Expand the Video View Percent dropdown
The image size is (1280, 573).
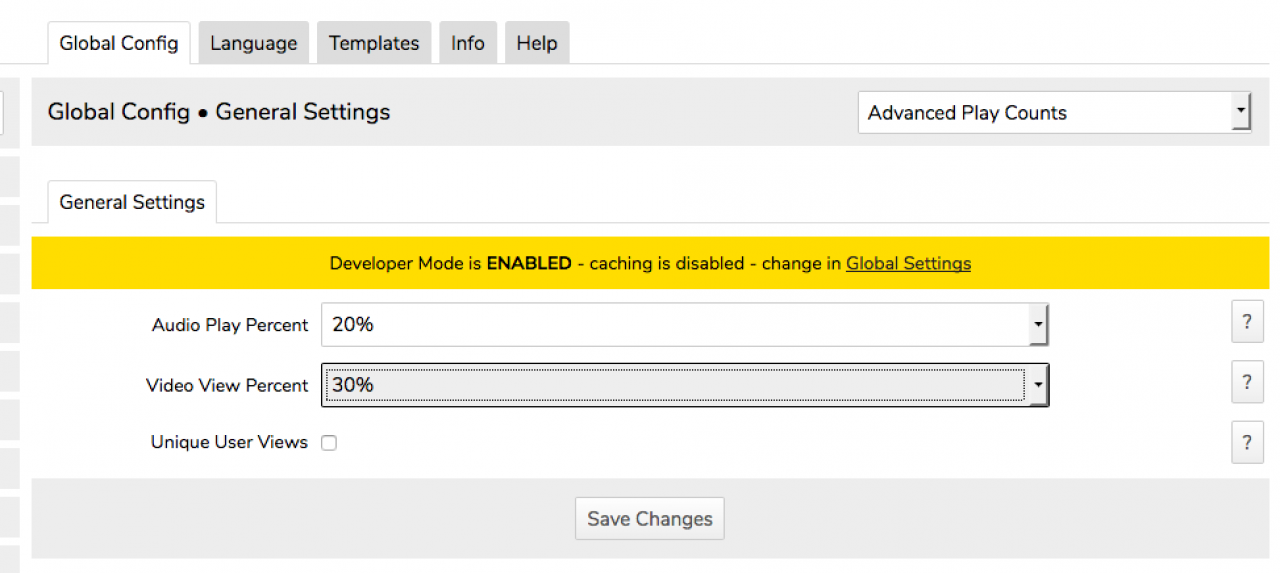pyautogui.click(x=685, y=385)
